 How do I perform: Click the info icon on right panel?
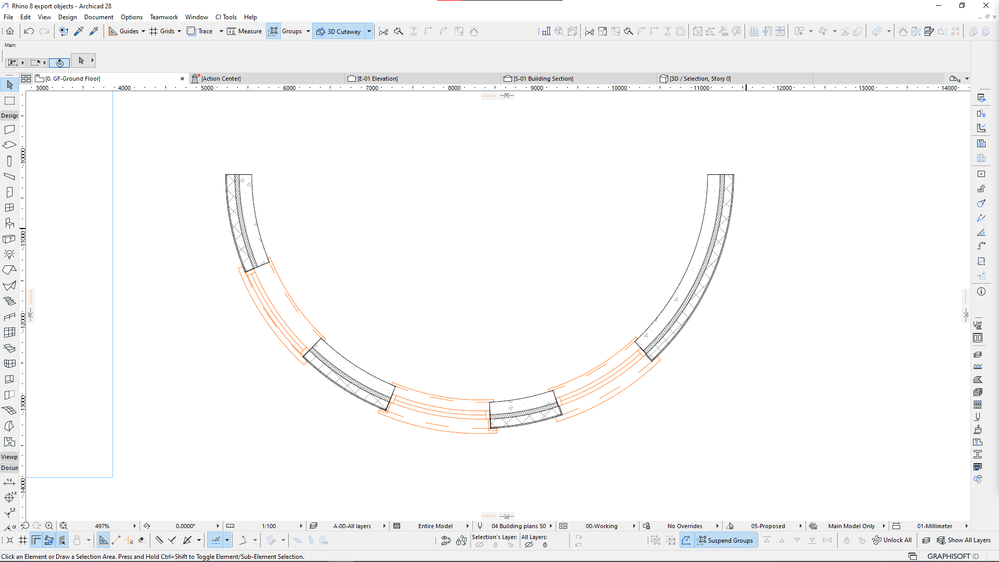pyautogui.click(x=981, y=291)
